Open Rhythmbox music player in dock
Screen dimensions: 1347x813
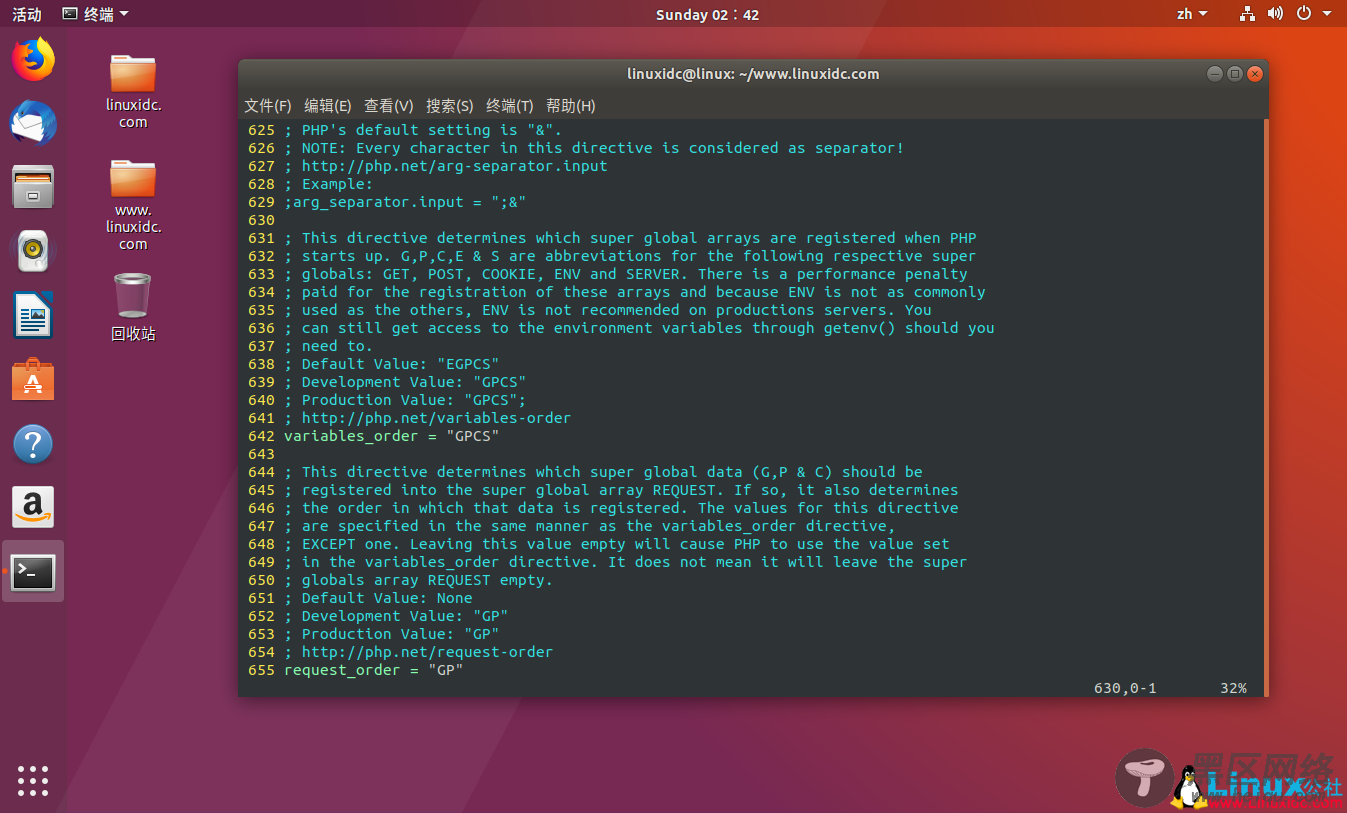pos(33,251)
